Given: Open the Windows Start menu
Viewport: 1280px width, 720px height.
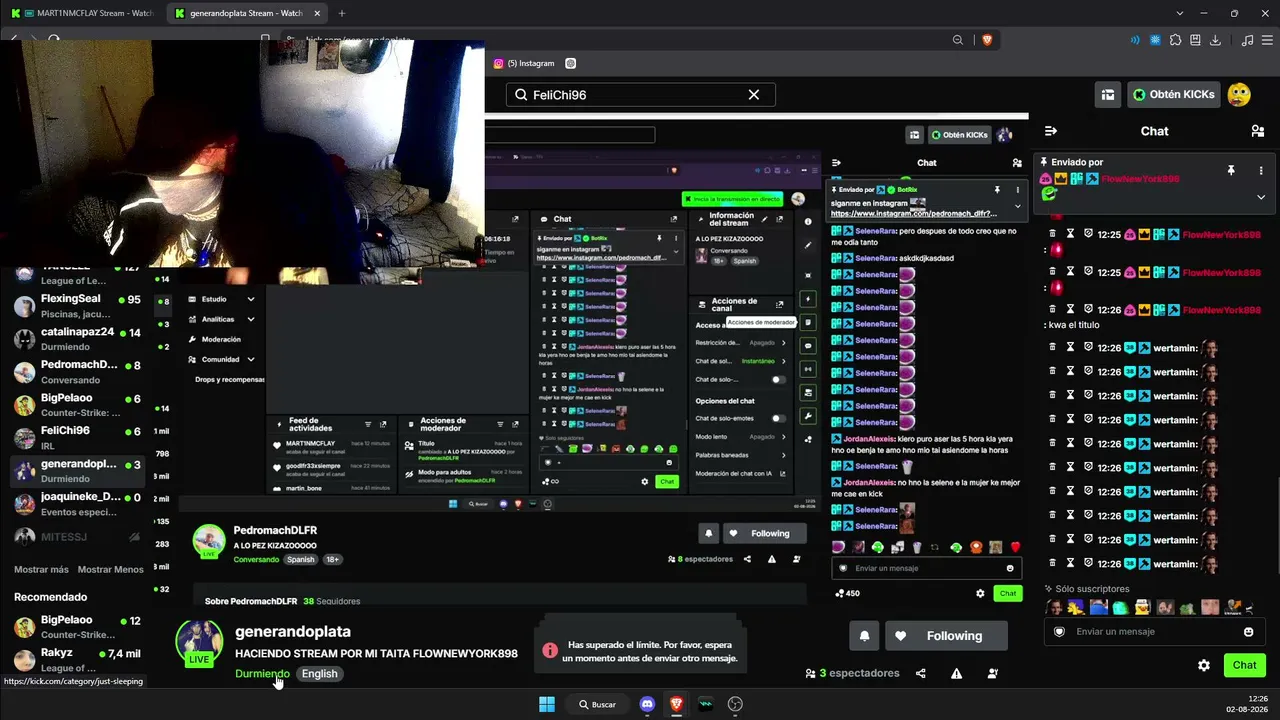Looking at the screenshot, I should (x=547, y=704).
